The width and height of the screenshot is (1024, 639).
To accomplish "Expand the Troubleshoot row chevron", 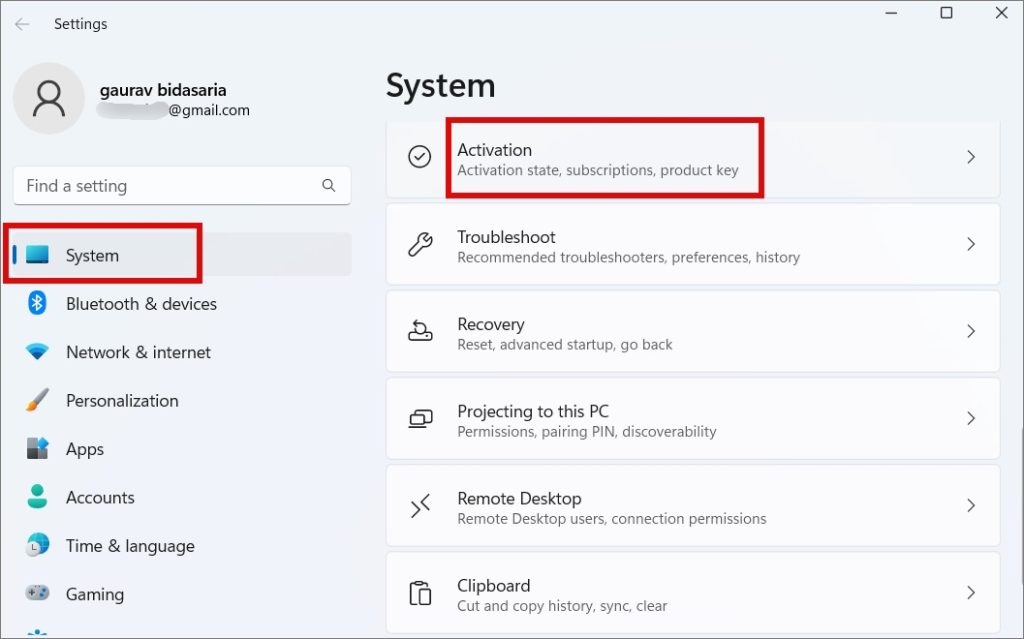I will [971, 244].
